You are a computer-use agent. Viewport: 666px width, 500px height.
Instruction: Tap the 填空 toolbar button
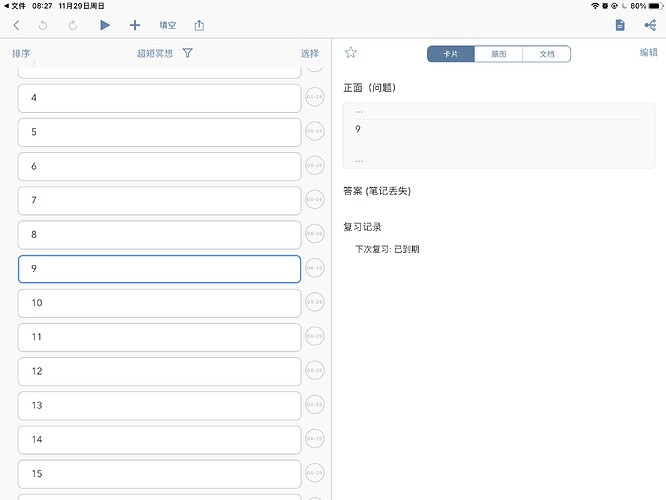[x=167, y=25]
